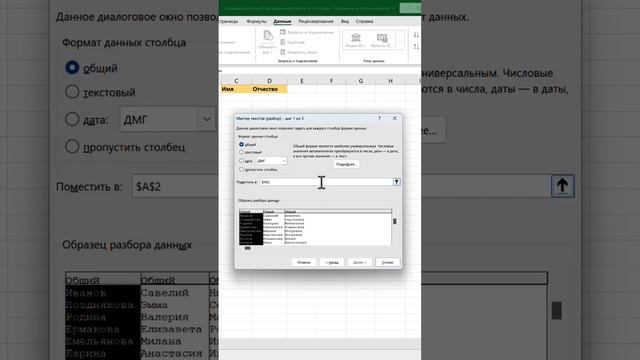Select column header G in the worksheet
Image resolution: width=640 pixels, height=360 pixels.
click(360, 81)
